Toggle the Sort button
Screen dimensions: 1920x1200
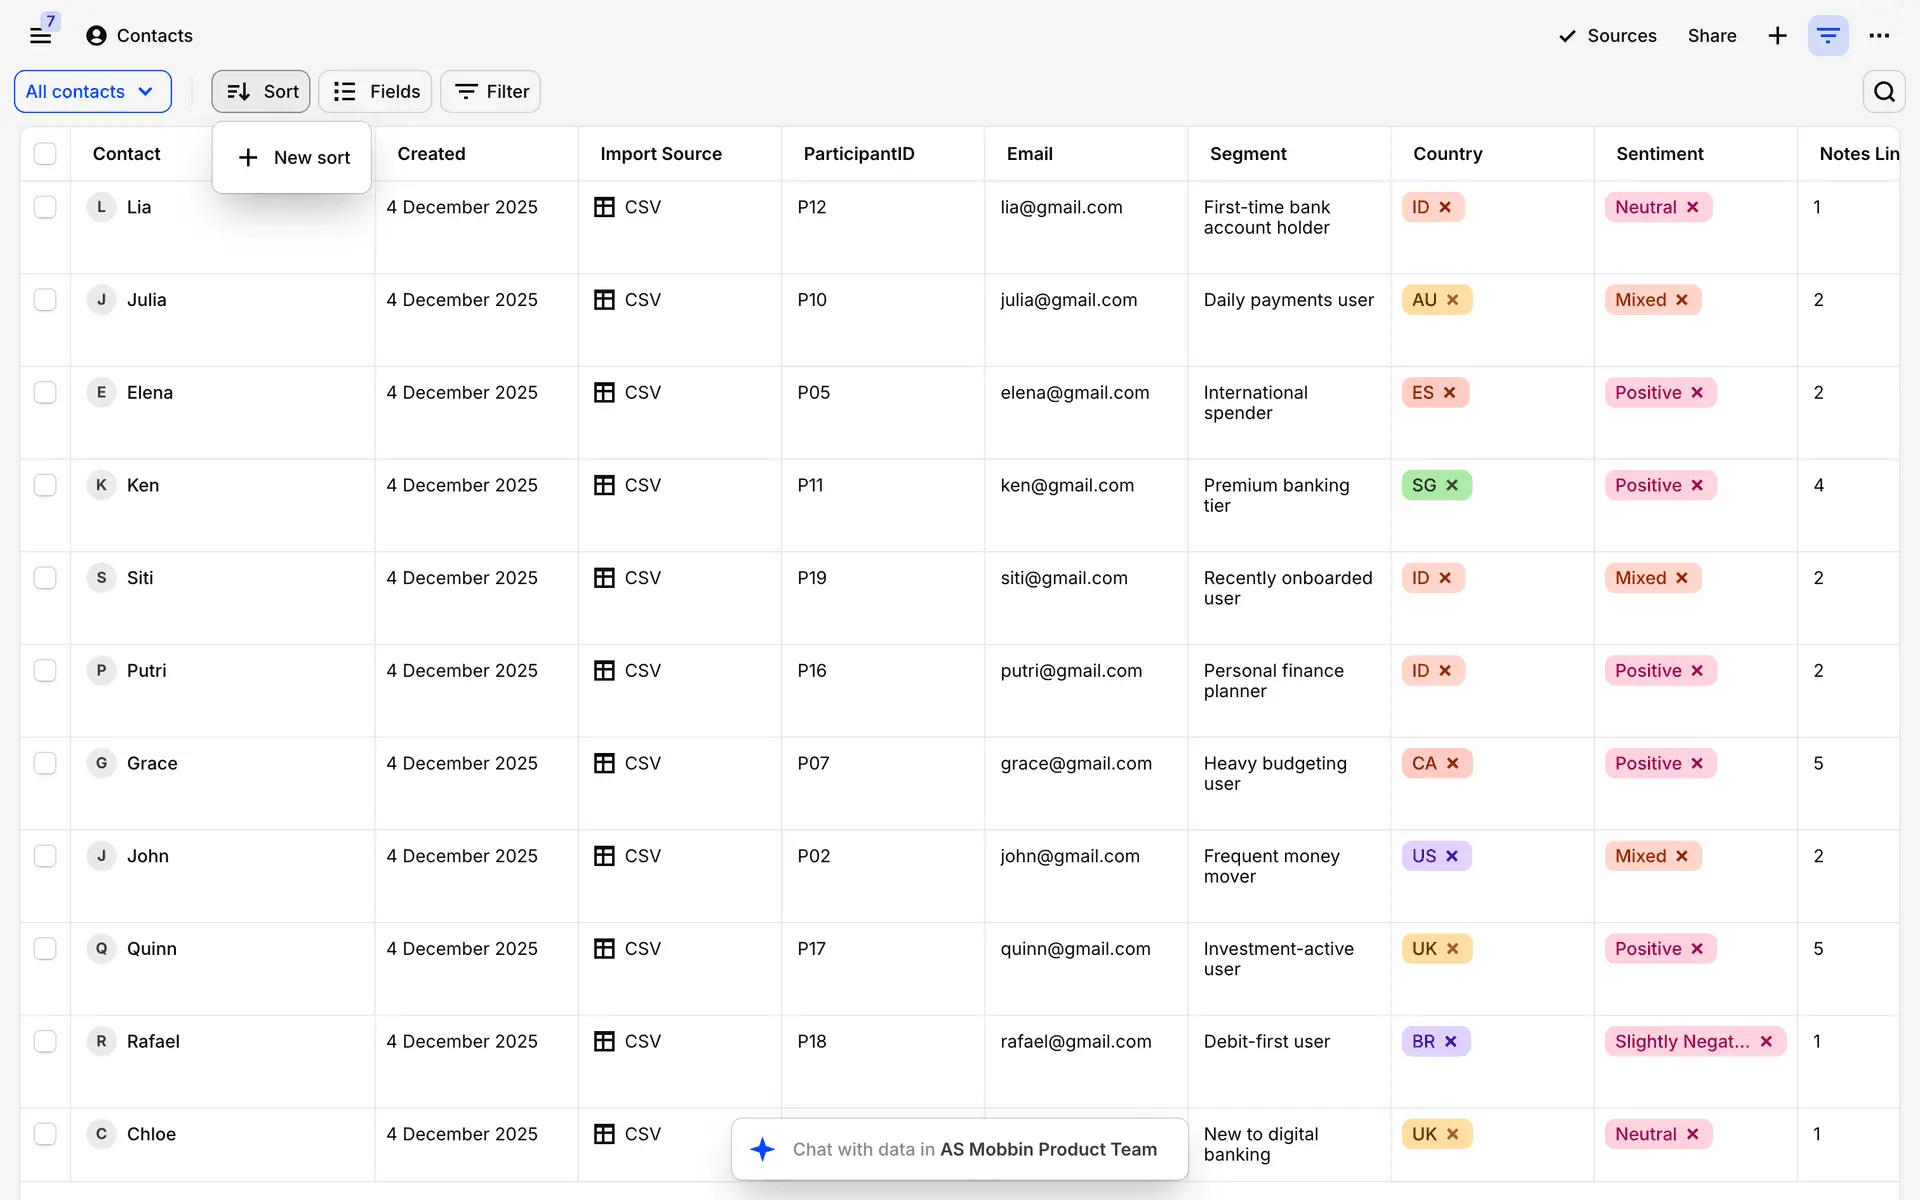261,91
